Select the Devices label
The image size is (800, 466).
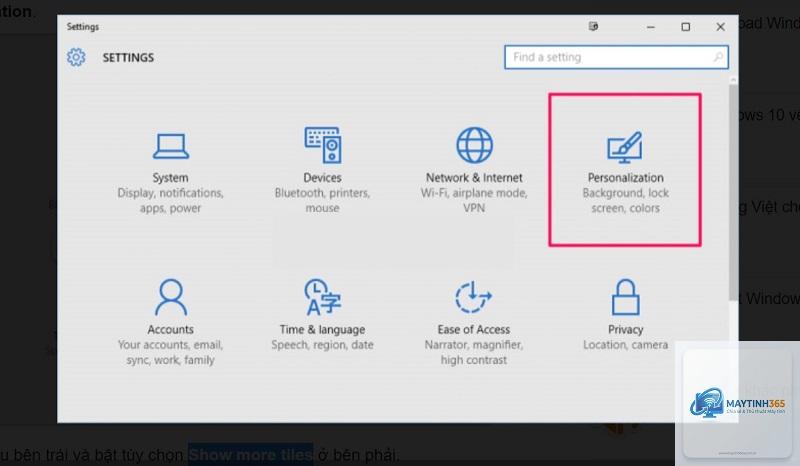pos(322,178)
